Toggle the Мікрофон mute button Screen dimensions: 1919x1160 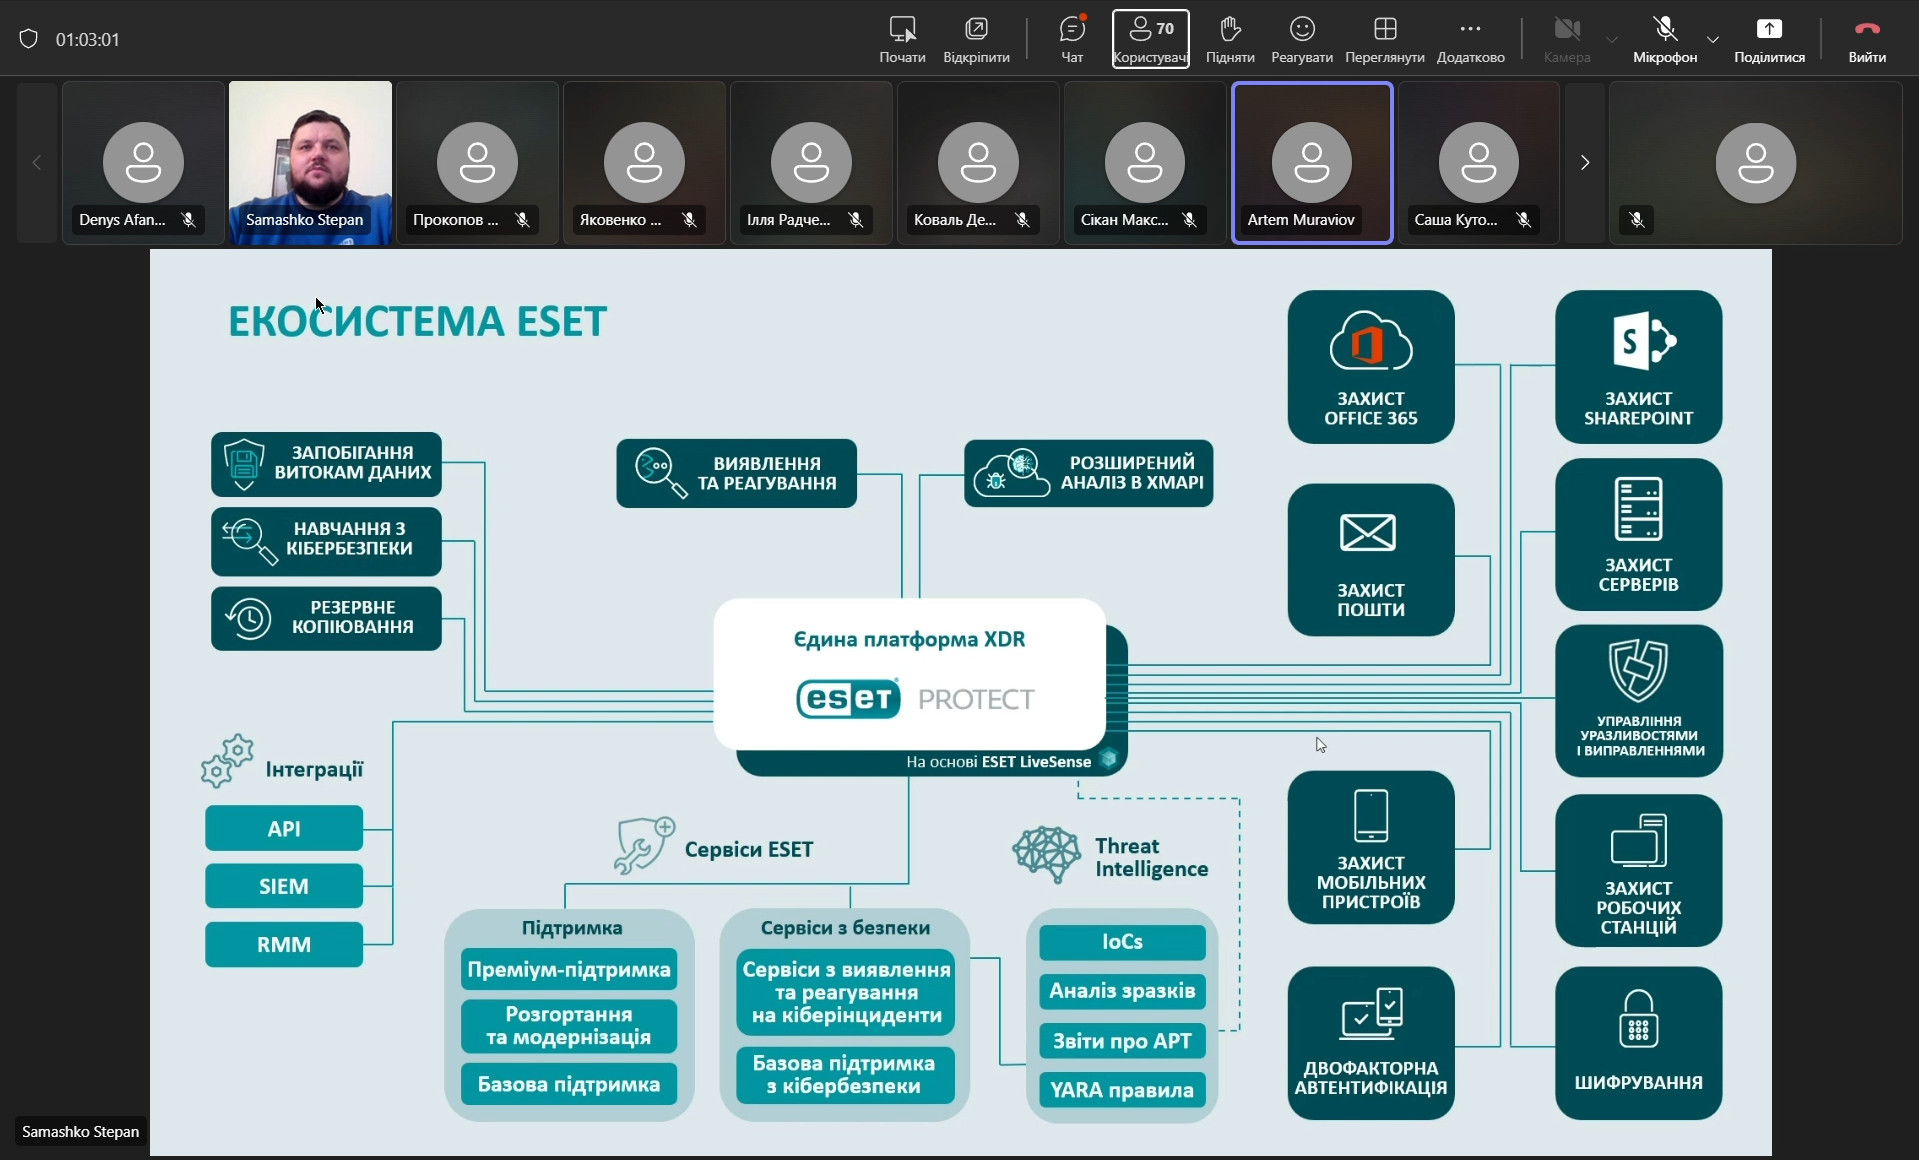point(1664,38)
